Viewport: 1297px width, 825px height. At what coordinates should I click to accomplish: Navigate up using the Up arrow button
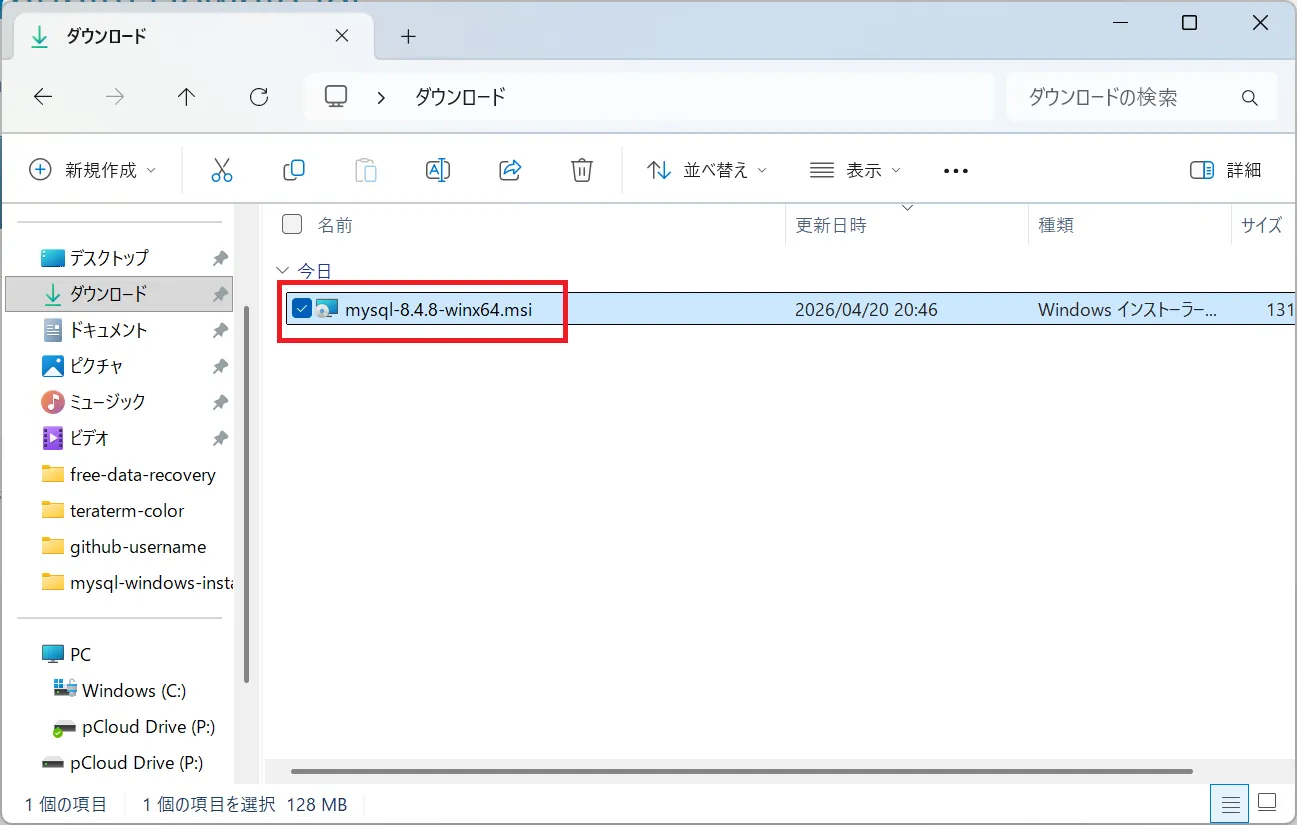click(x=186, y=96)
